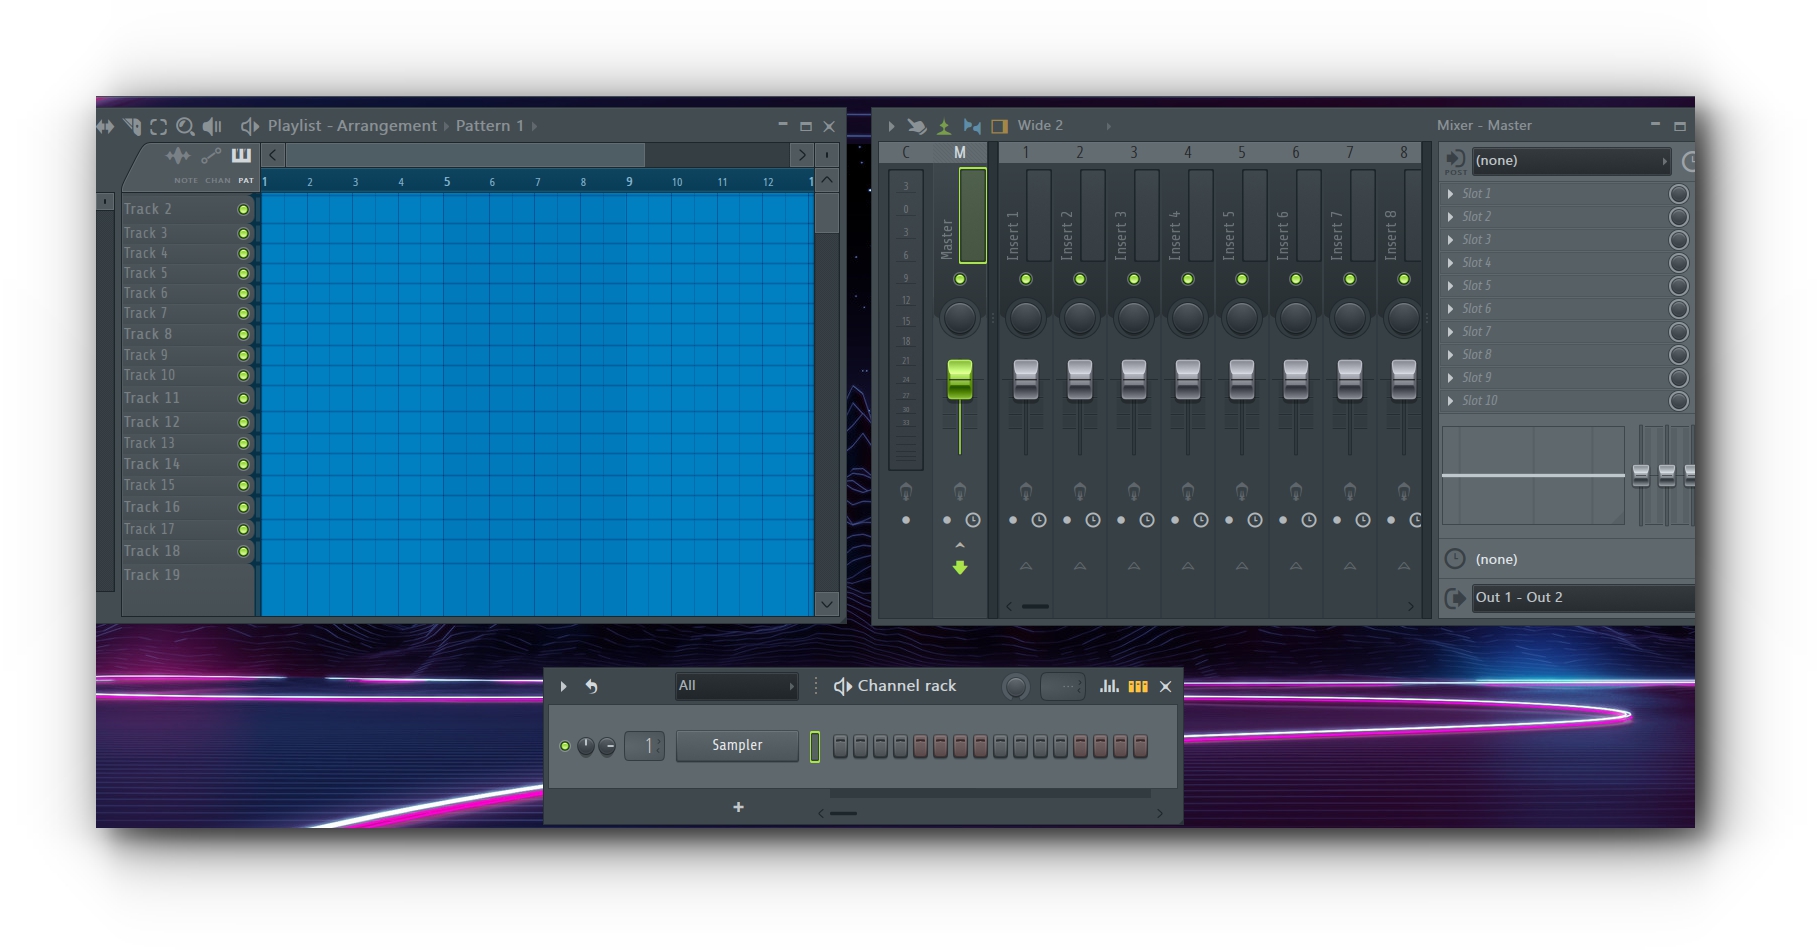Click the Mixer POST input icon beside (none)
Image resolution: width=1817 pixels, height=950 pixels.
(1456, 160)
